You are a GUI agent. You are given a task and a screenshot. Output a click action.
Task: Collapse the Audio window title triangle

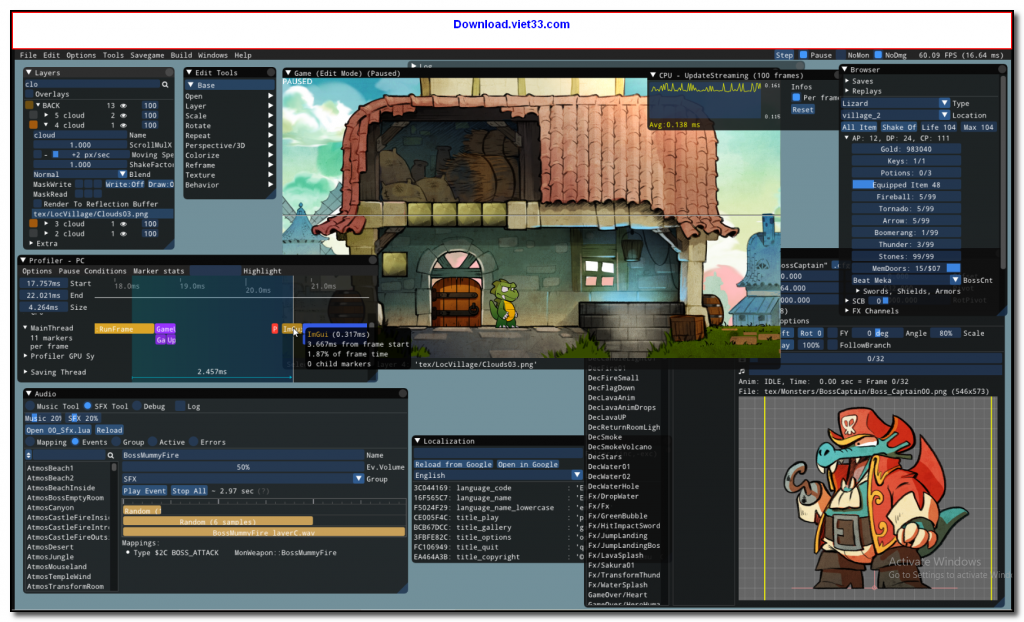[29, 393]
